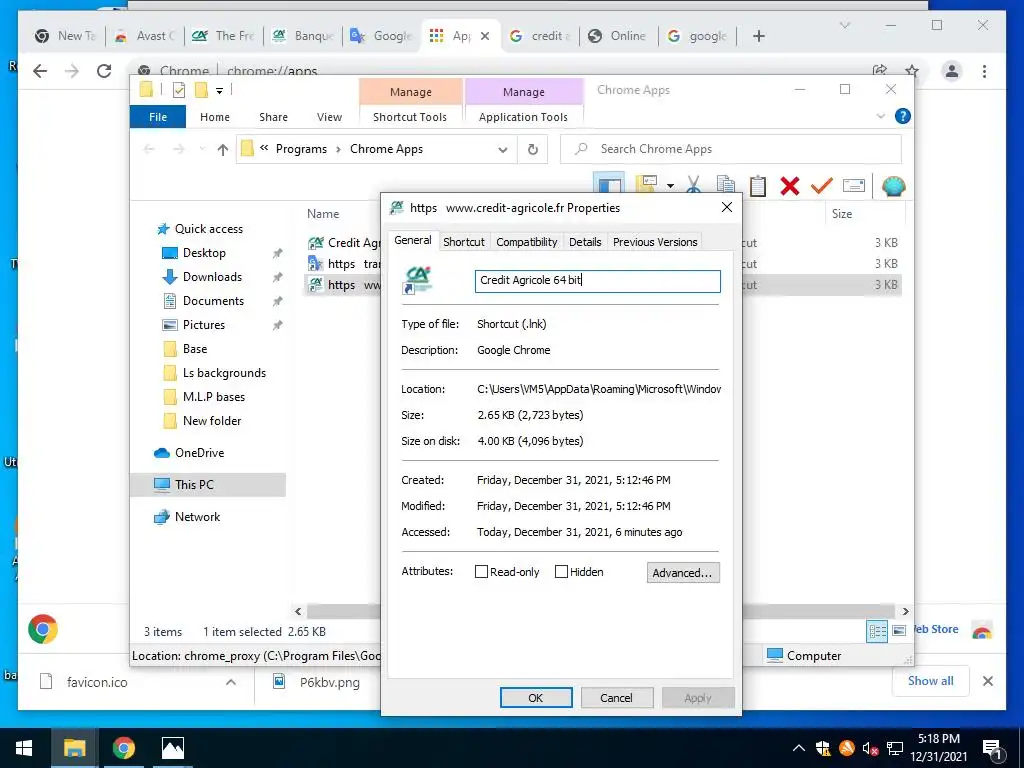Click the Copy icon in Explorer toolbar
The width and height of the screenshot is (1024, 768).
click(726, 186)
